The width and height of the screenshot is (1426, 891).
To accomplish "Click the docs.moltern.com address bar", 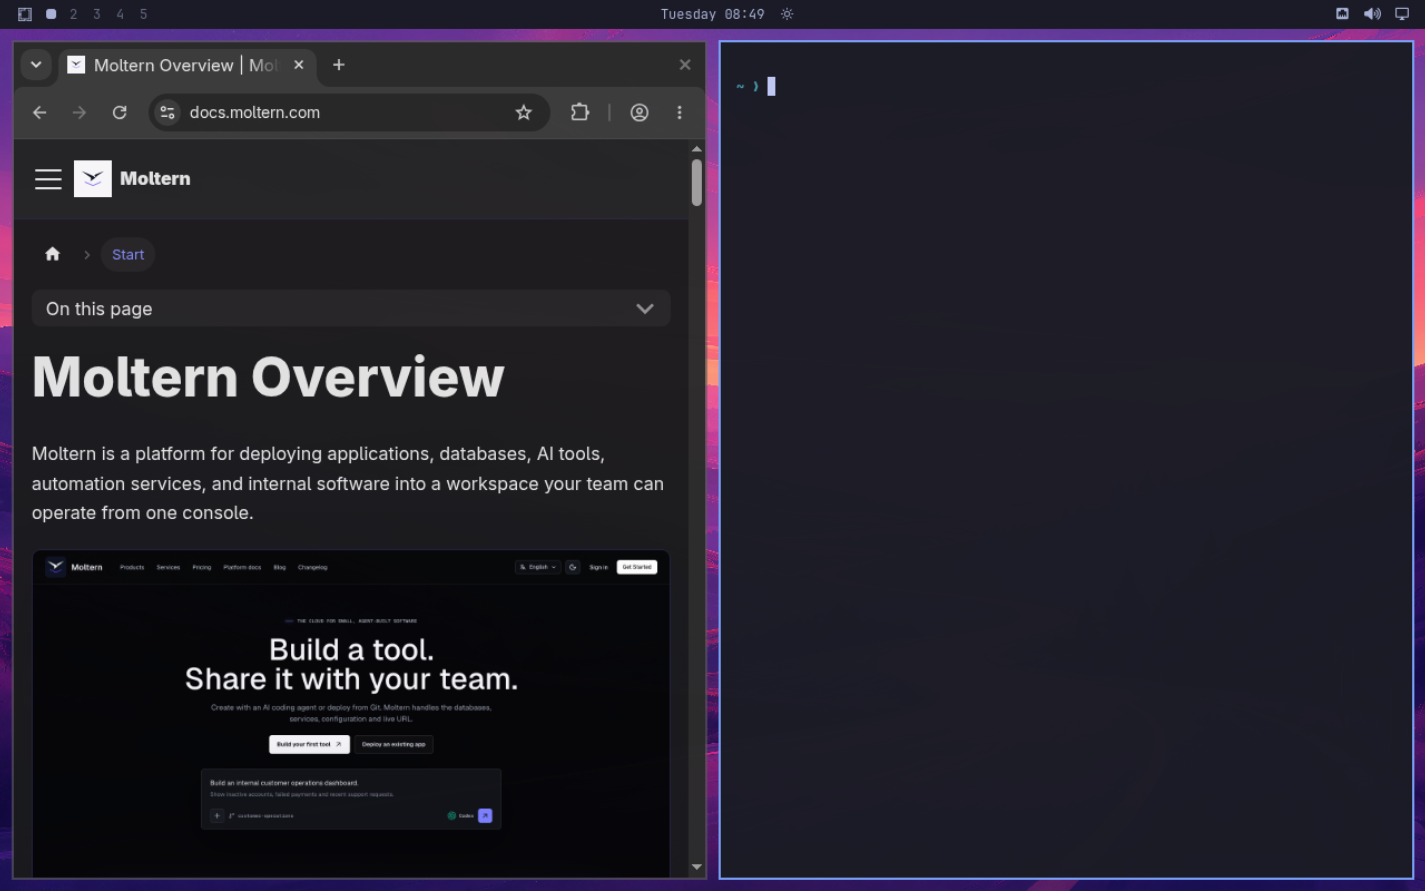I will click(x=350, y=113).
